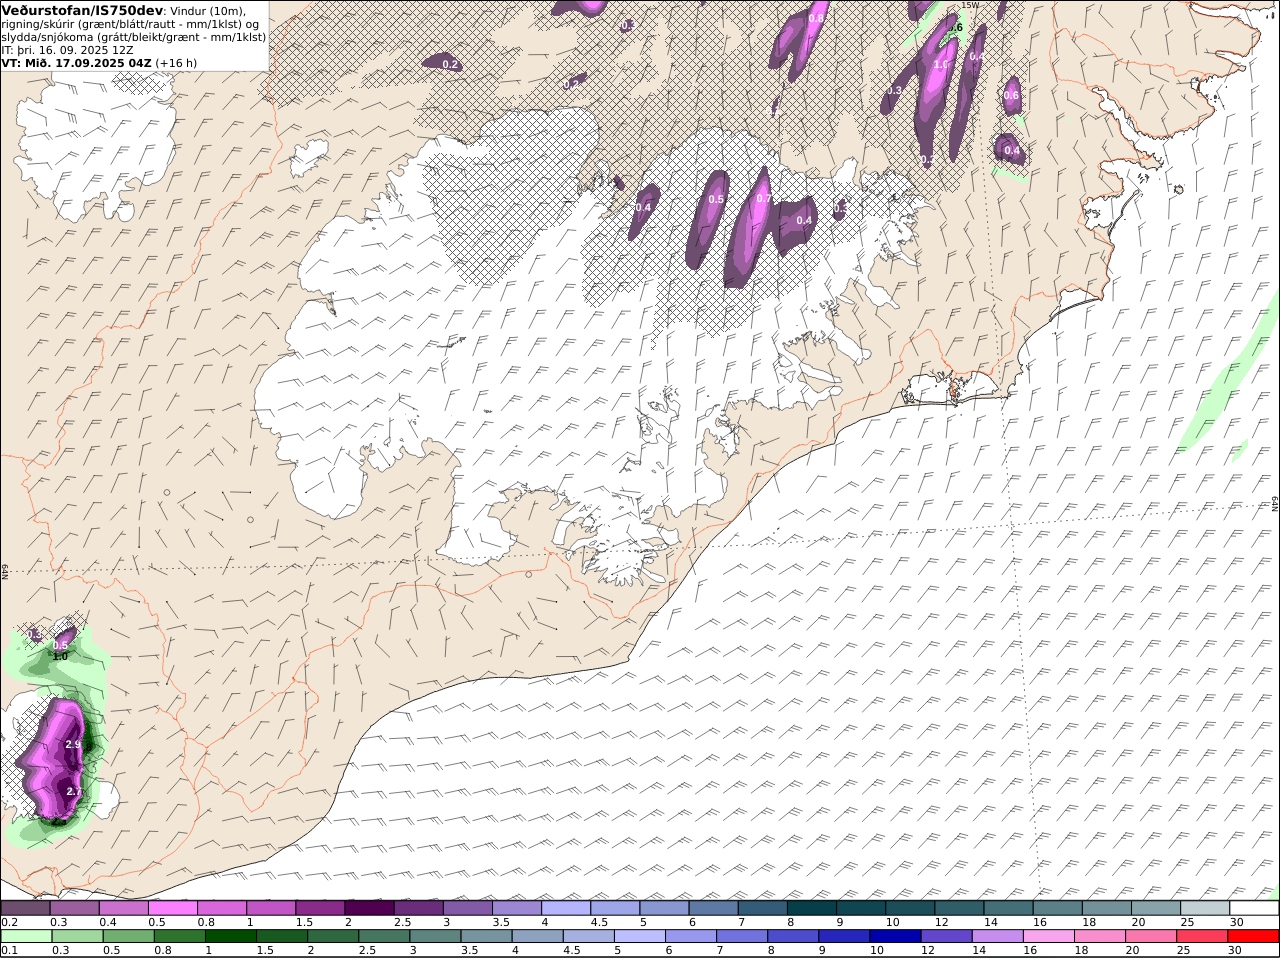Pick upper legend swatch between 20 and 25
1280x958 pixels.
[x=1156, y=907]
